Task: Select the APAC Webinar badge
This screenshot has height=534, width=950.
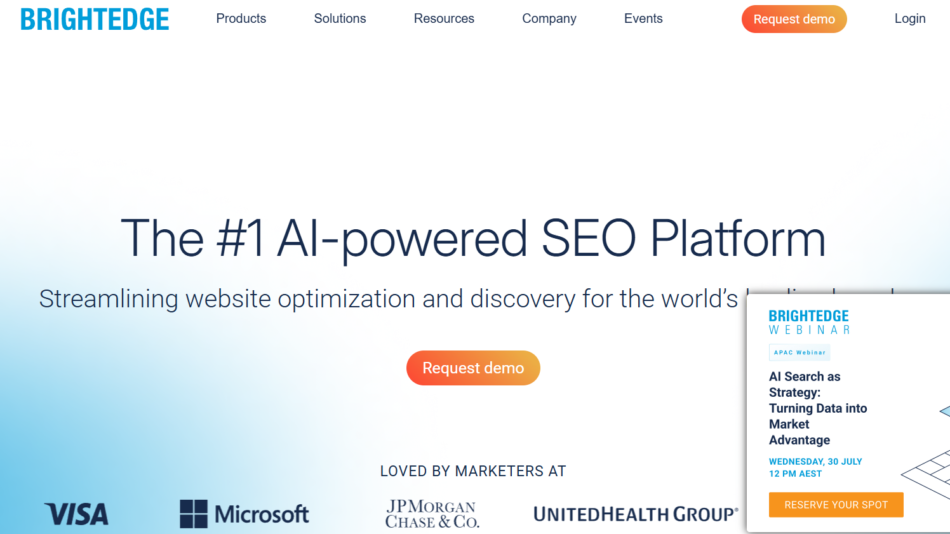Action: 799,352
